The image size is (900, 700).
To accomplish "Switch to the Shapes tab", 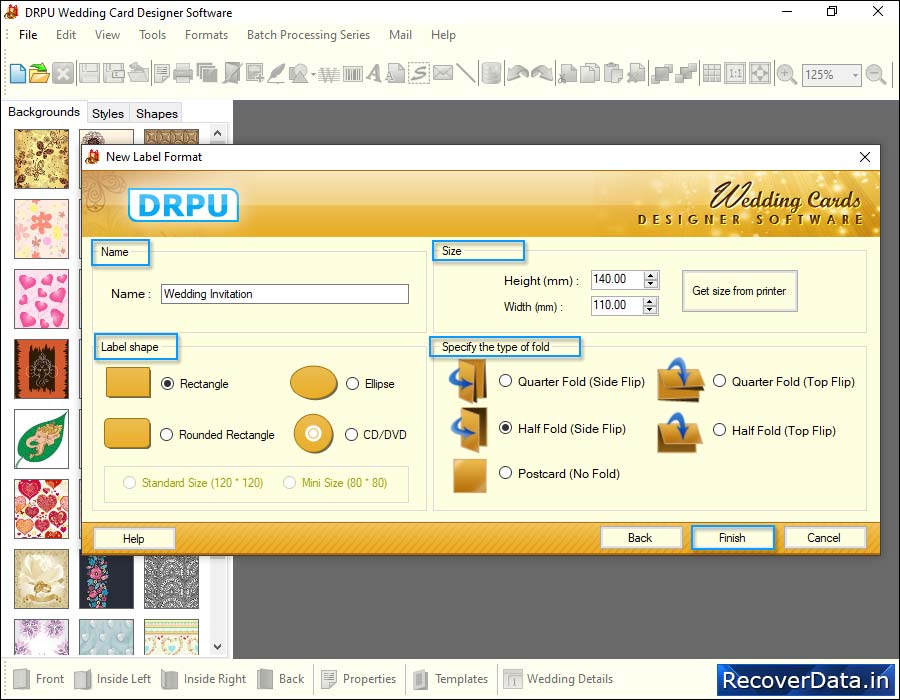I will 157,114.
